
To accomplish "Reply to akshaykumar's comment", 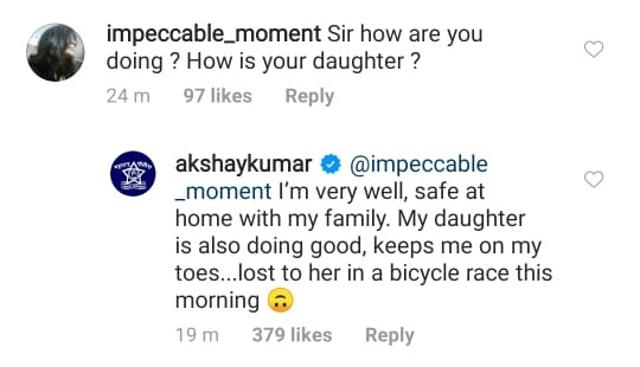I will (389, 336).
